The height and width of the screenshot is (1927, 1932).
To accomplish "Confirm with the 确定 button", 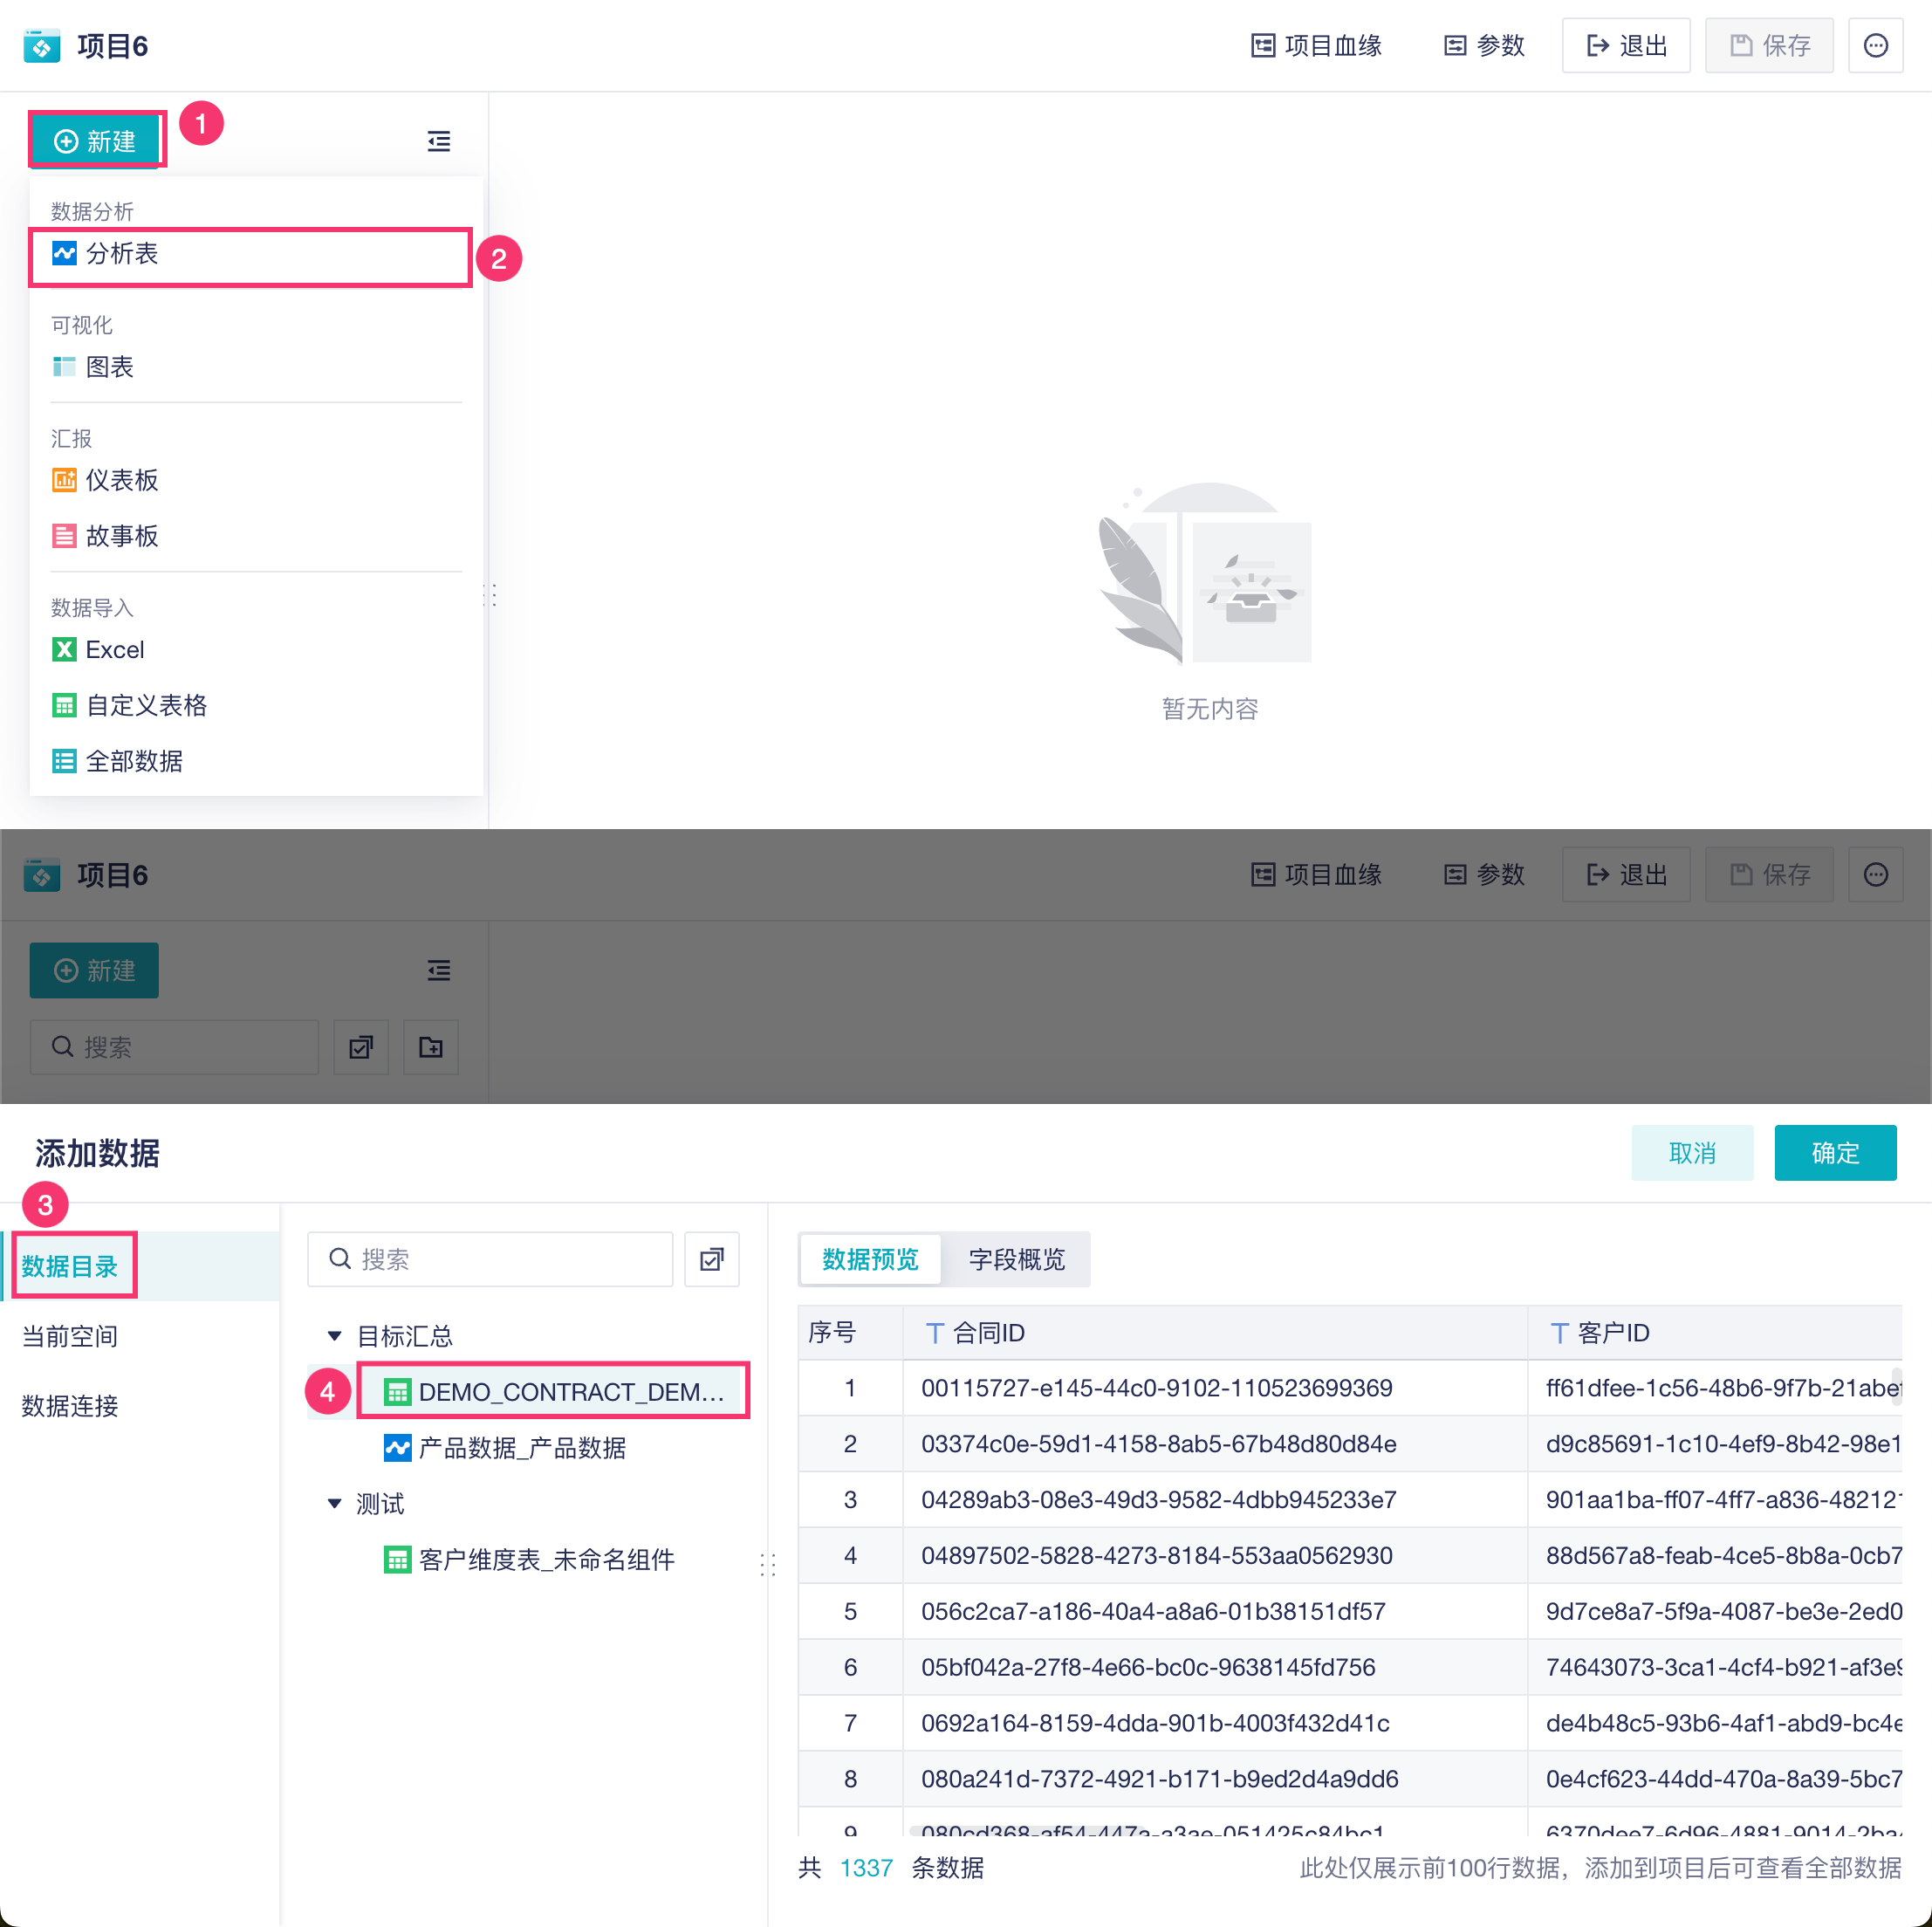I will tap(1834, 1153).
